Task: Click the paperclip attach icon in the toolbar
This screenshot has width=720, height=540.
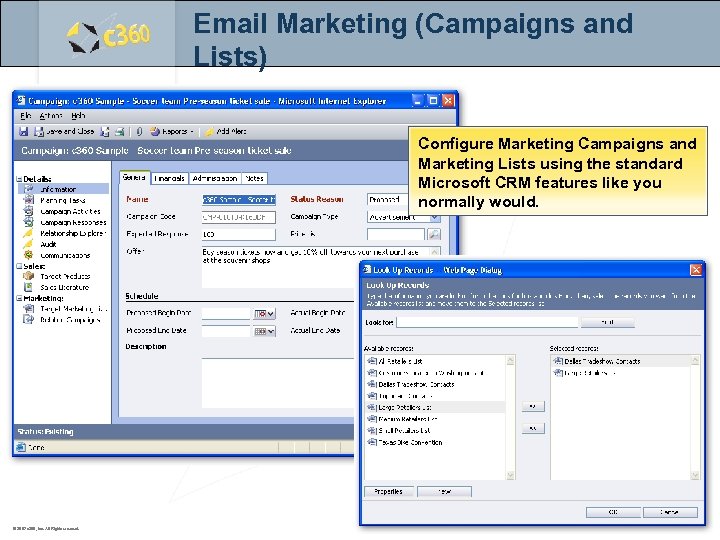Action: coord(139,132)
